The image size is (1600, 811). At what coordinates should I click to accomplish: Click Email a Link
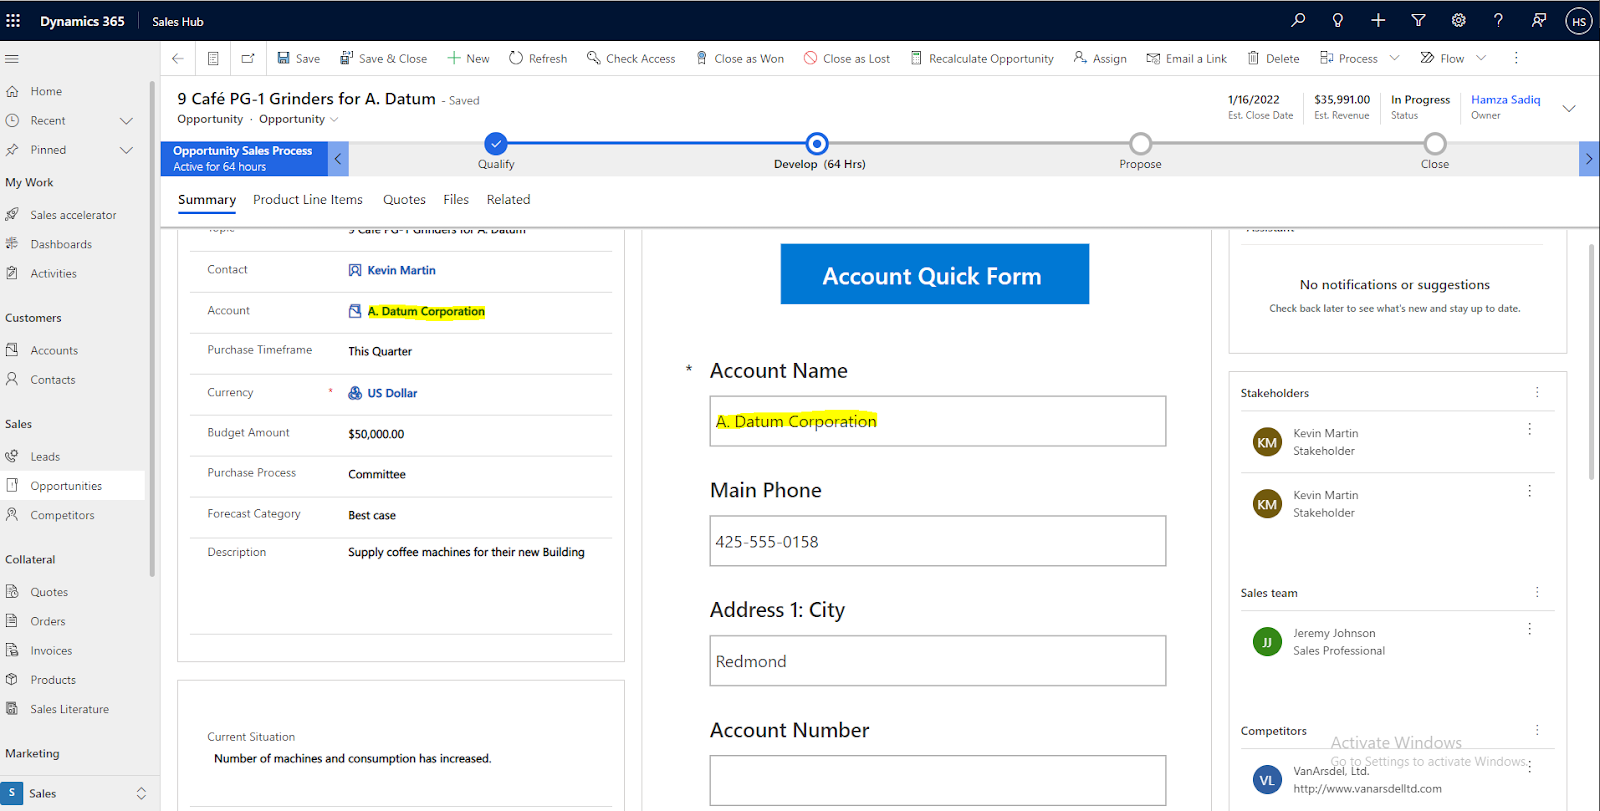pyautogui.click(x=1187, y=58)
